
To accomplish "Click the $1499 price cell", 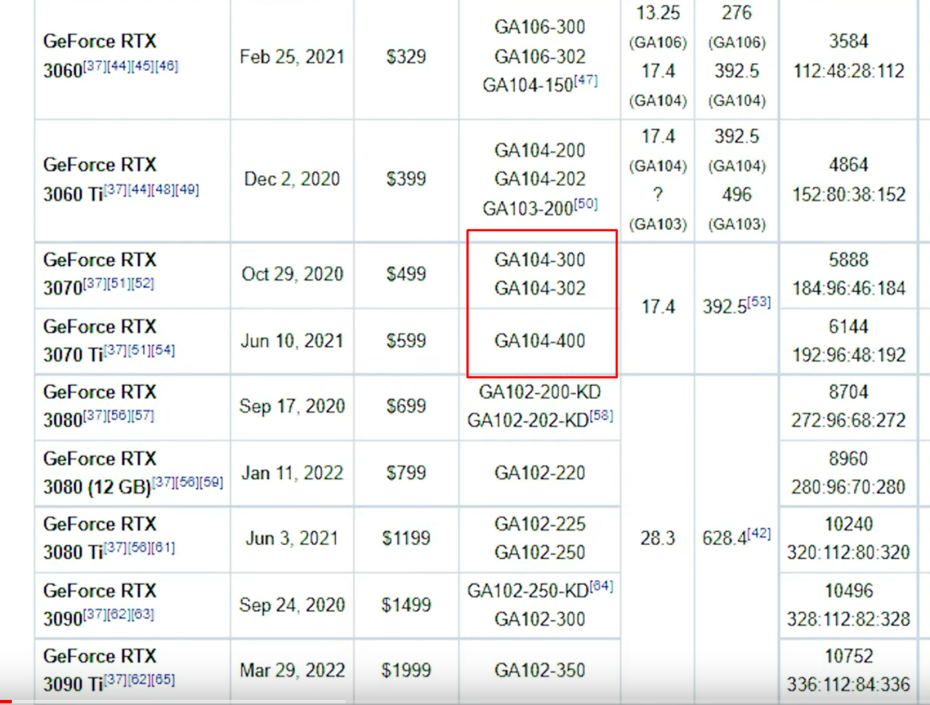I will 406,605.
